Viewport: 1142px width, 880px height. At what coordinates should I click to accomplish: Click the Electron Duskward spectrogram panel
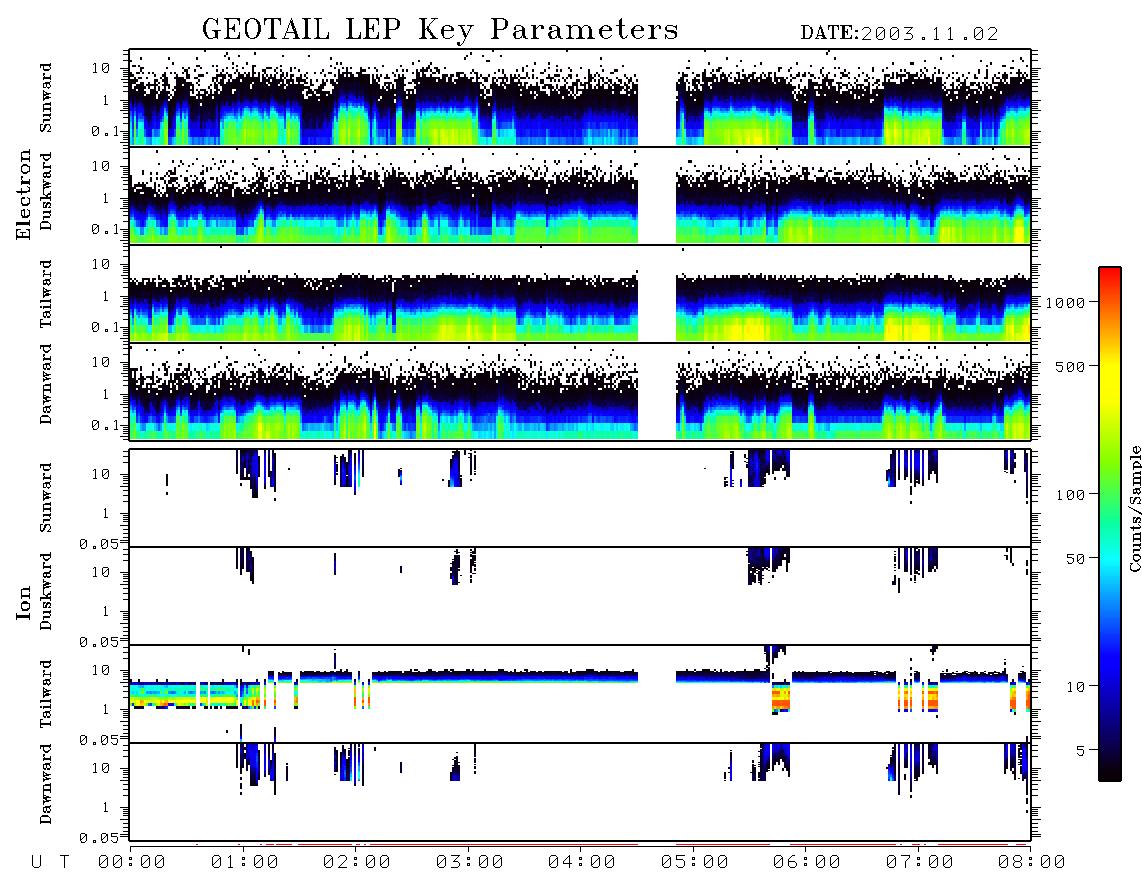pyautogui.click(x=580, y=195)
